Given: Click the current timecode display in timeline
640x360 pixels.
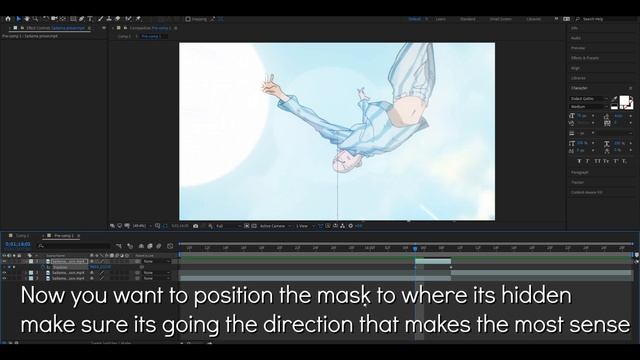Looking at the screenshot, I should pos(18,244).
